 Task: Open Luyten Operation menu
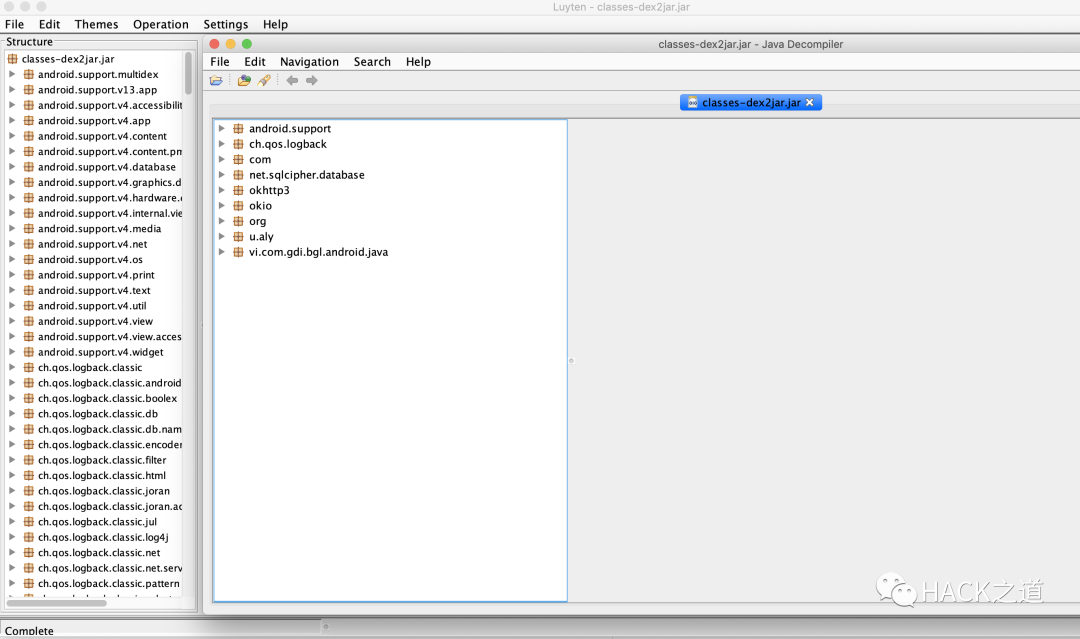[160, 24]
